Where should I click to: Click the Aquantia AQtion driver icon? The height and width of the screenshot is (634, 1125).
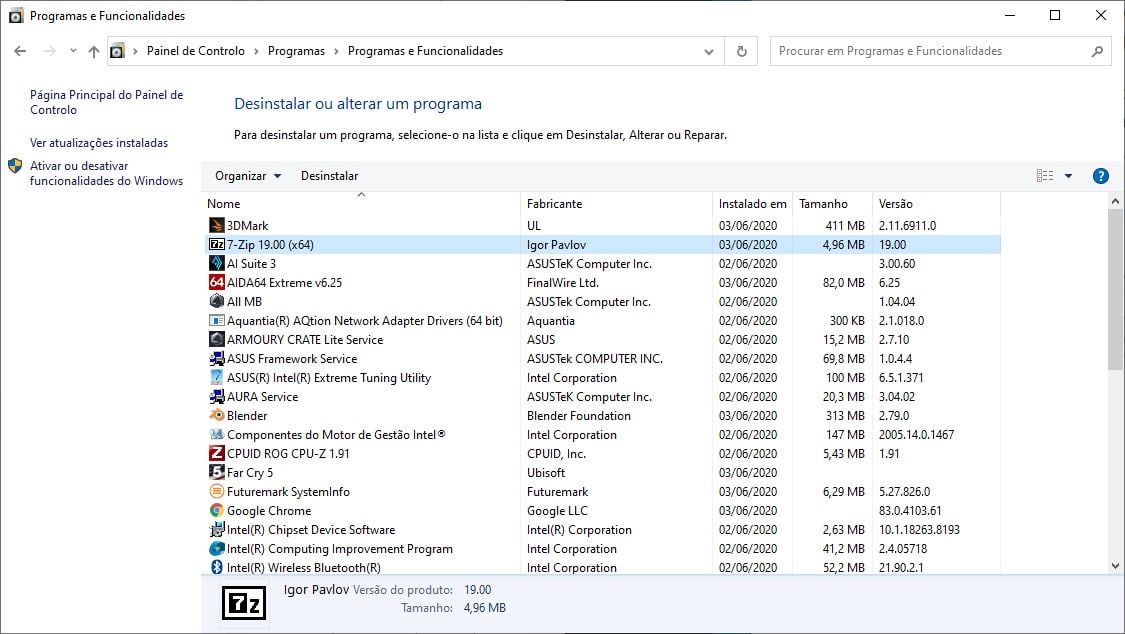click(216, 321)
